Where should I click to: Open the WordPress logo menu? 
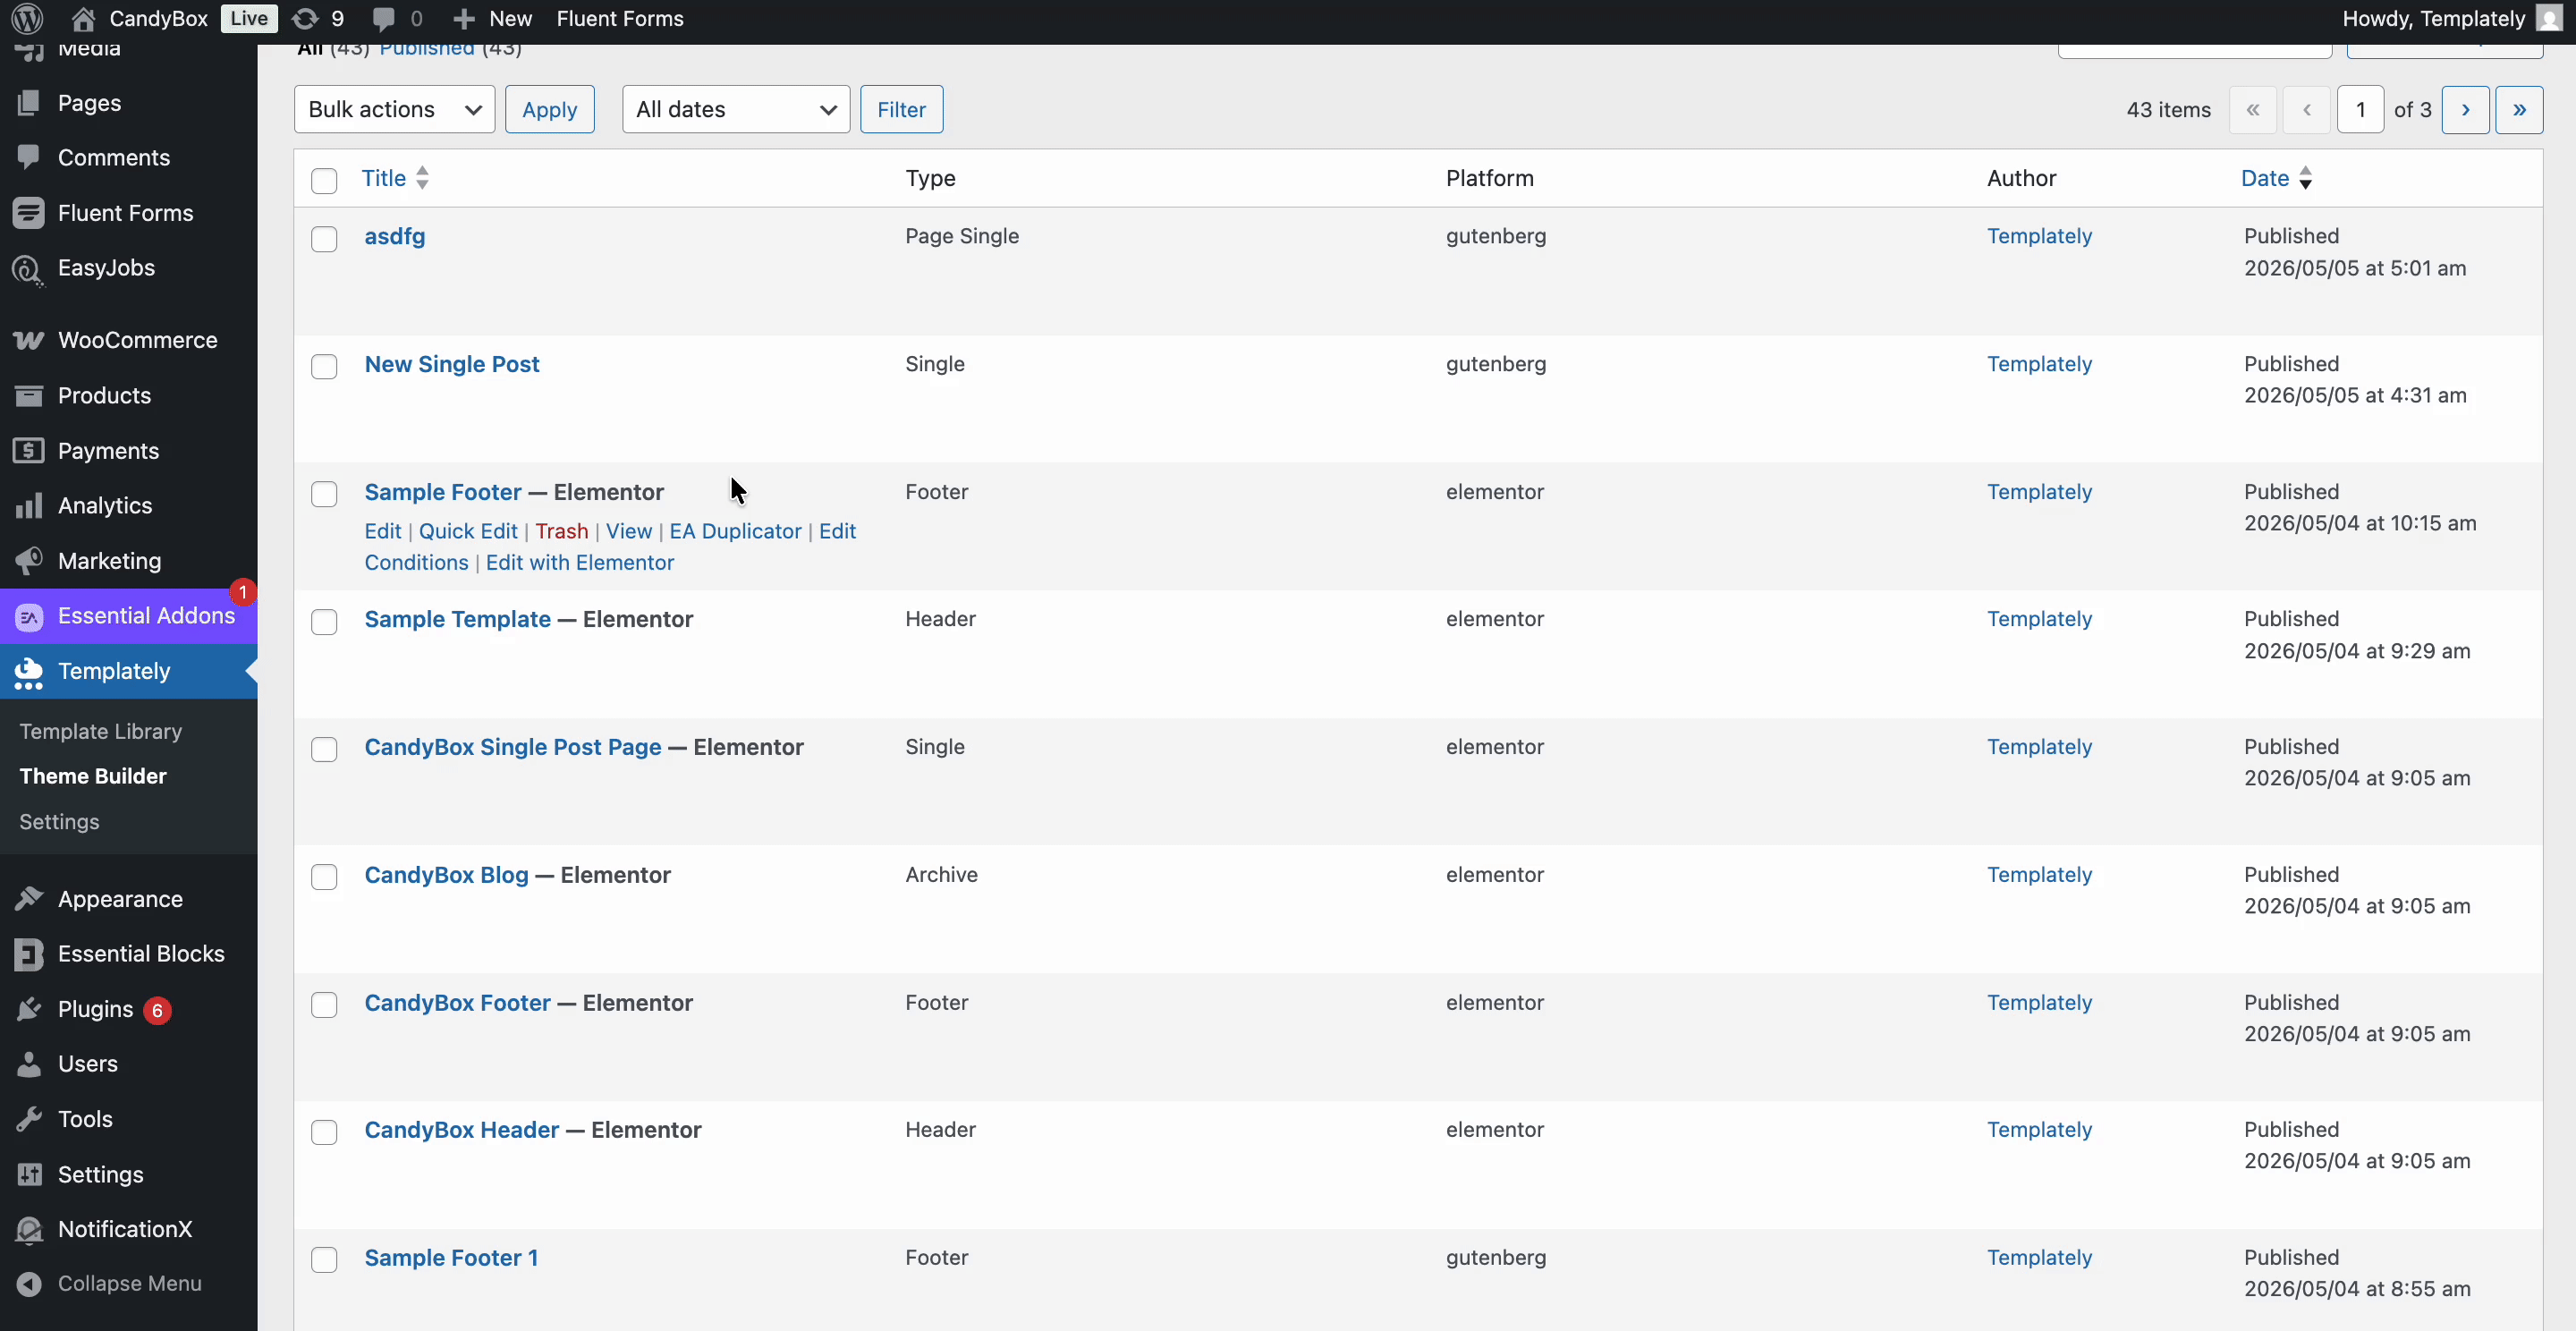pyautogui.click(x=27, y=18)
